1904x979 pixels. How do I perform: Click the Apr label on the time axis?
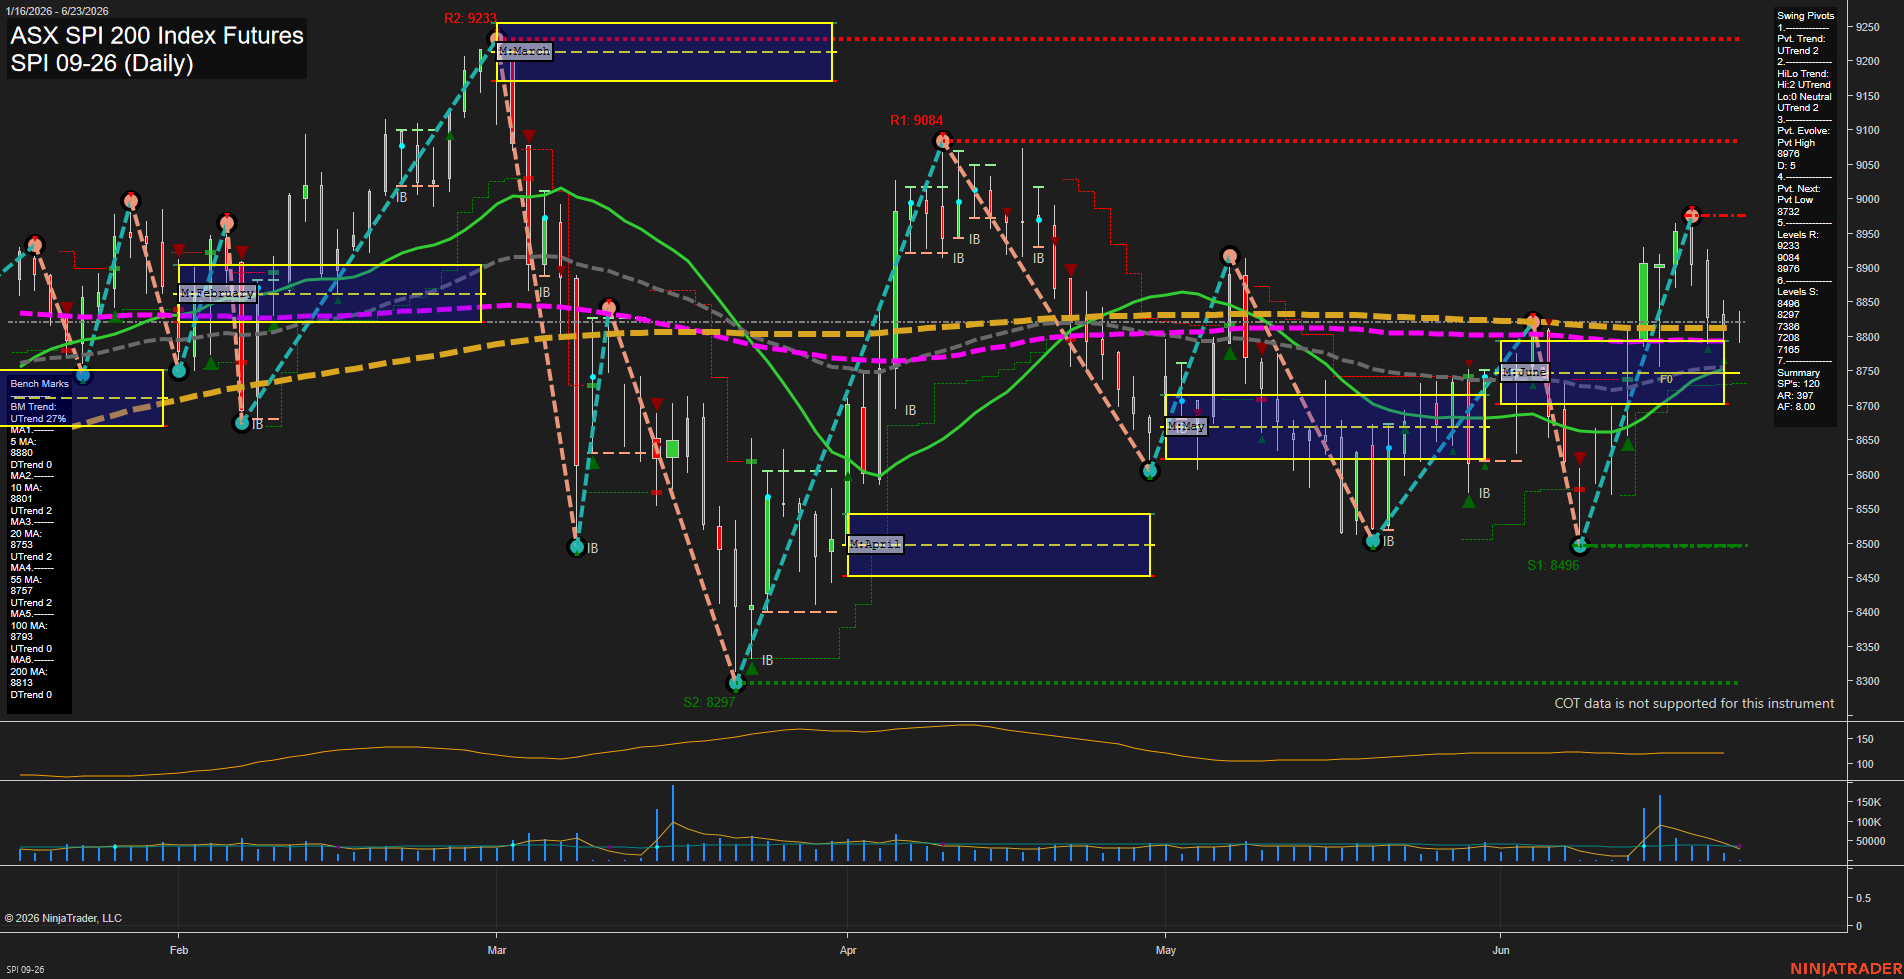tap(848, 950)
